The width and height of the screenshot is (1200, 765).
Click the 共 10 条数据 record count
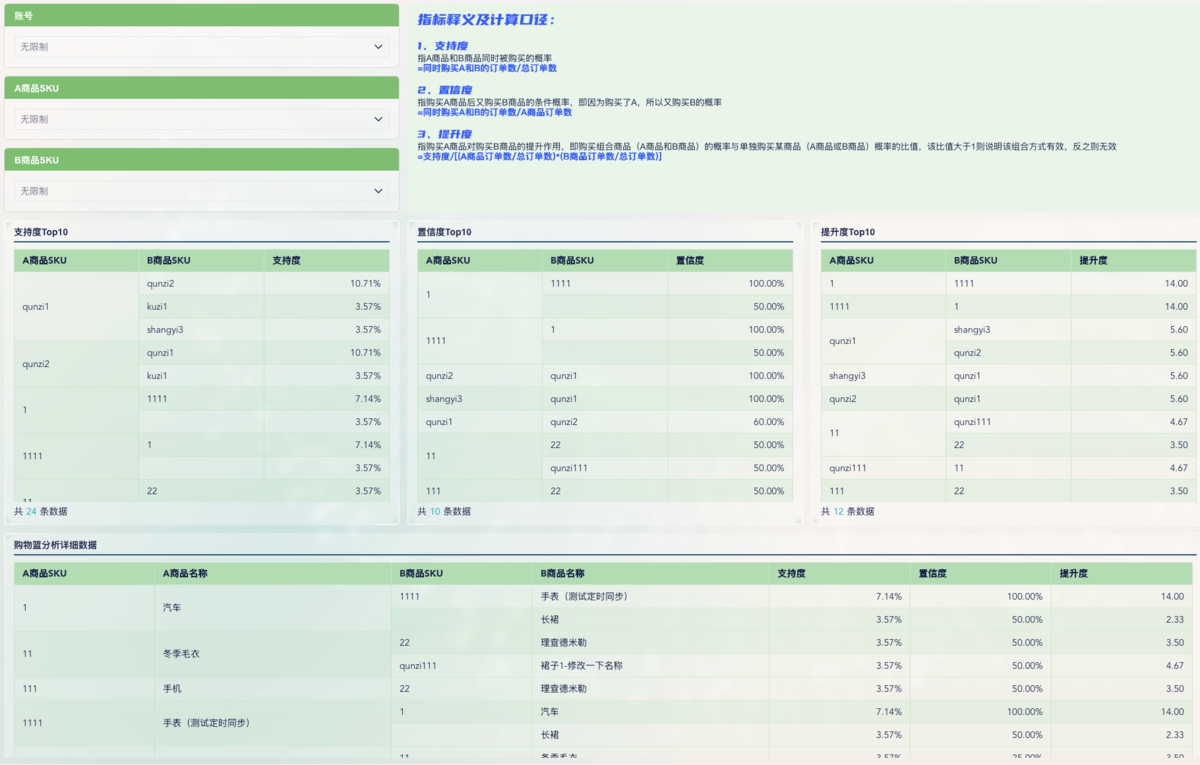pos(444,511)
